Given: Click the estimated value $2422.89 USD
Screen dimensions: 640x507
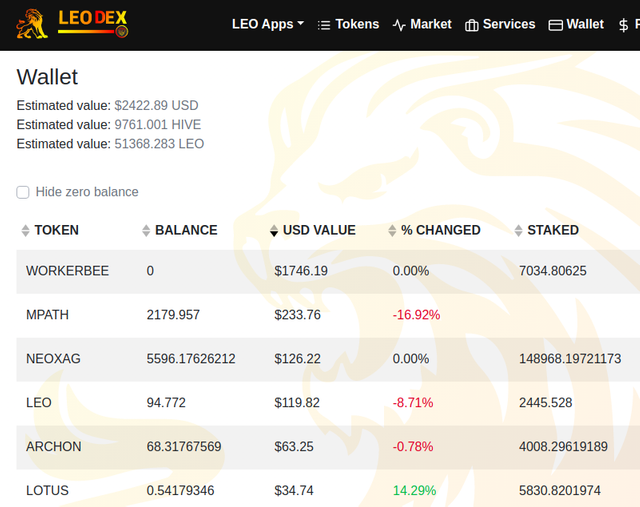Looking at the screenshot, I should (156, 106).
